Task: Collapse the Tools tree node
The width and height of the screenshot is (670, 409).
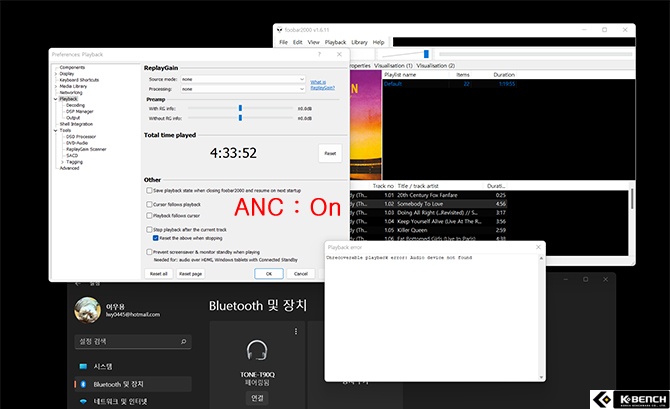Action: 56,130
